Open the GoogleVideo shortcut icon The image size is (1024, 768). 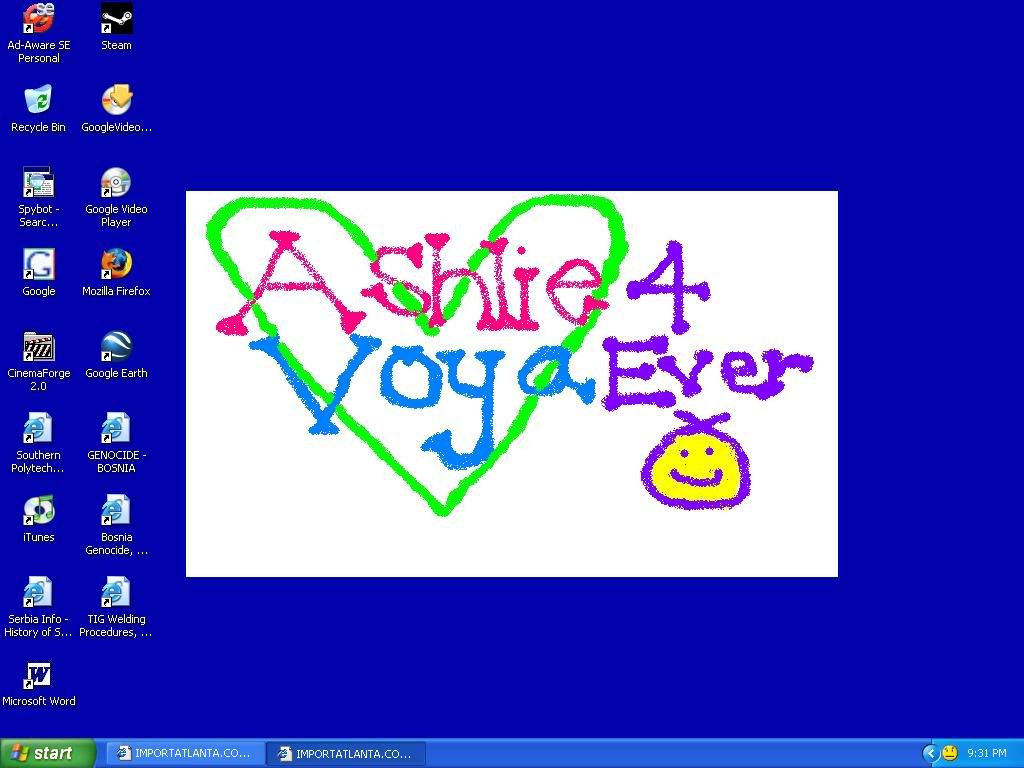tap(116, 101)
